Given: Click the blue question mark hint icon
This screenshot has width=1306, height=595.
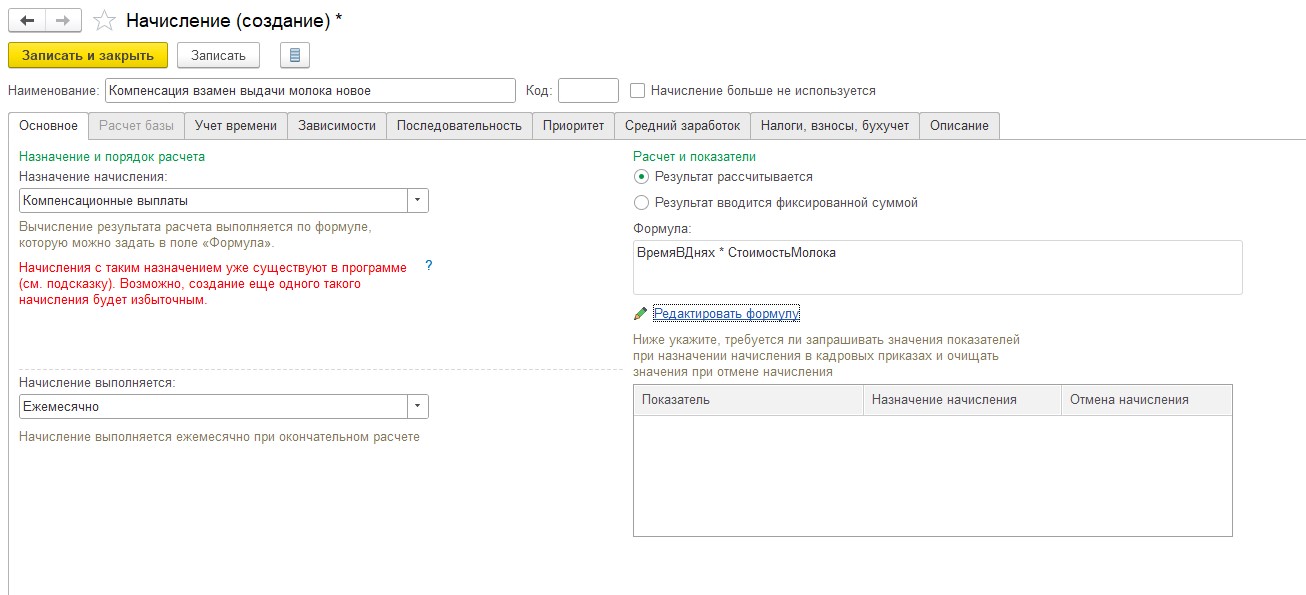Looking at the screenshot, I should pyautogui.click(x=429, y=266).
